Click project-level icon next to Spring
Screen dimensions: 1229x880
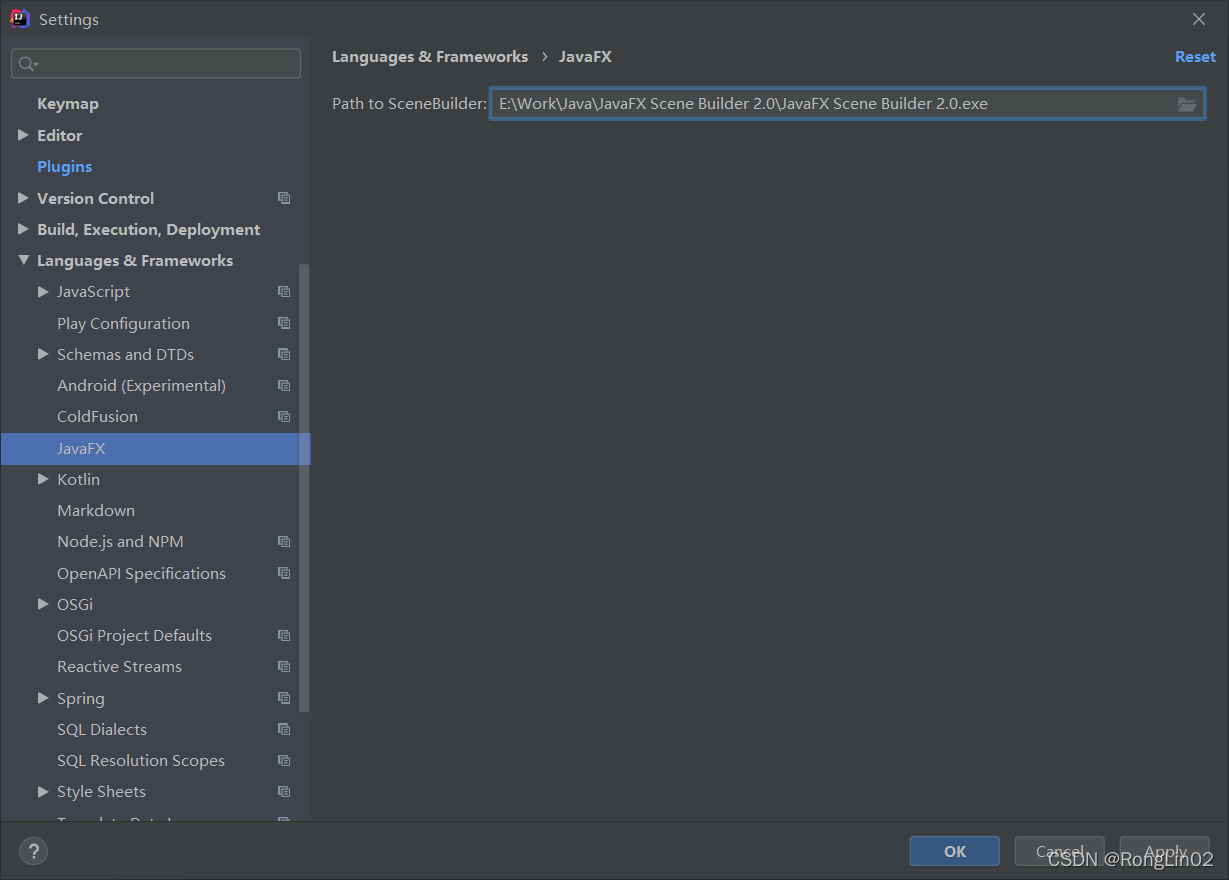click(x=284, y=698)
